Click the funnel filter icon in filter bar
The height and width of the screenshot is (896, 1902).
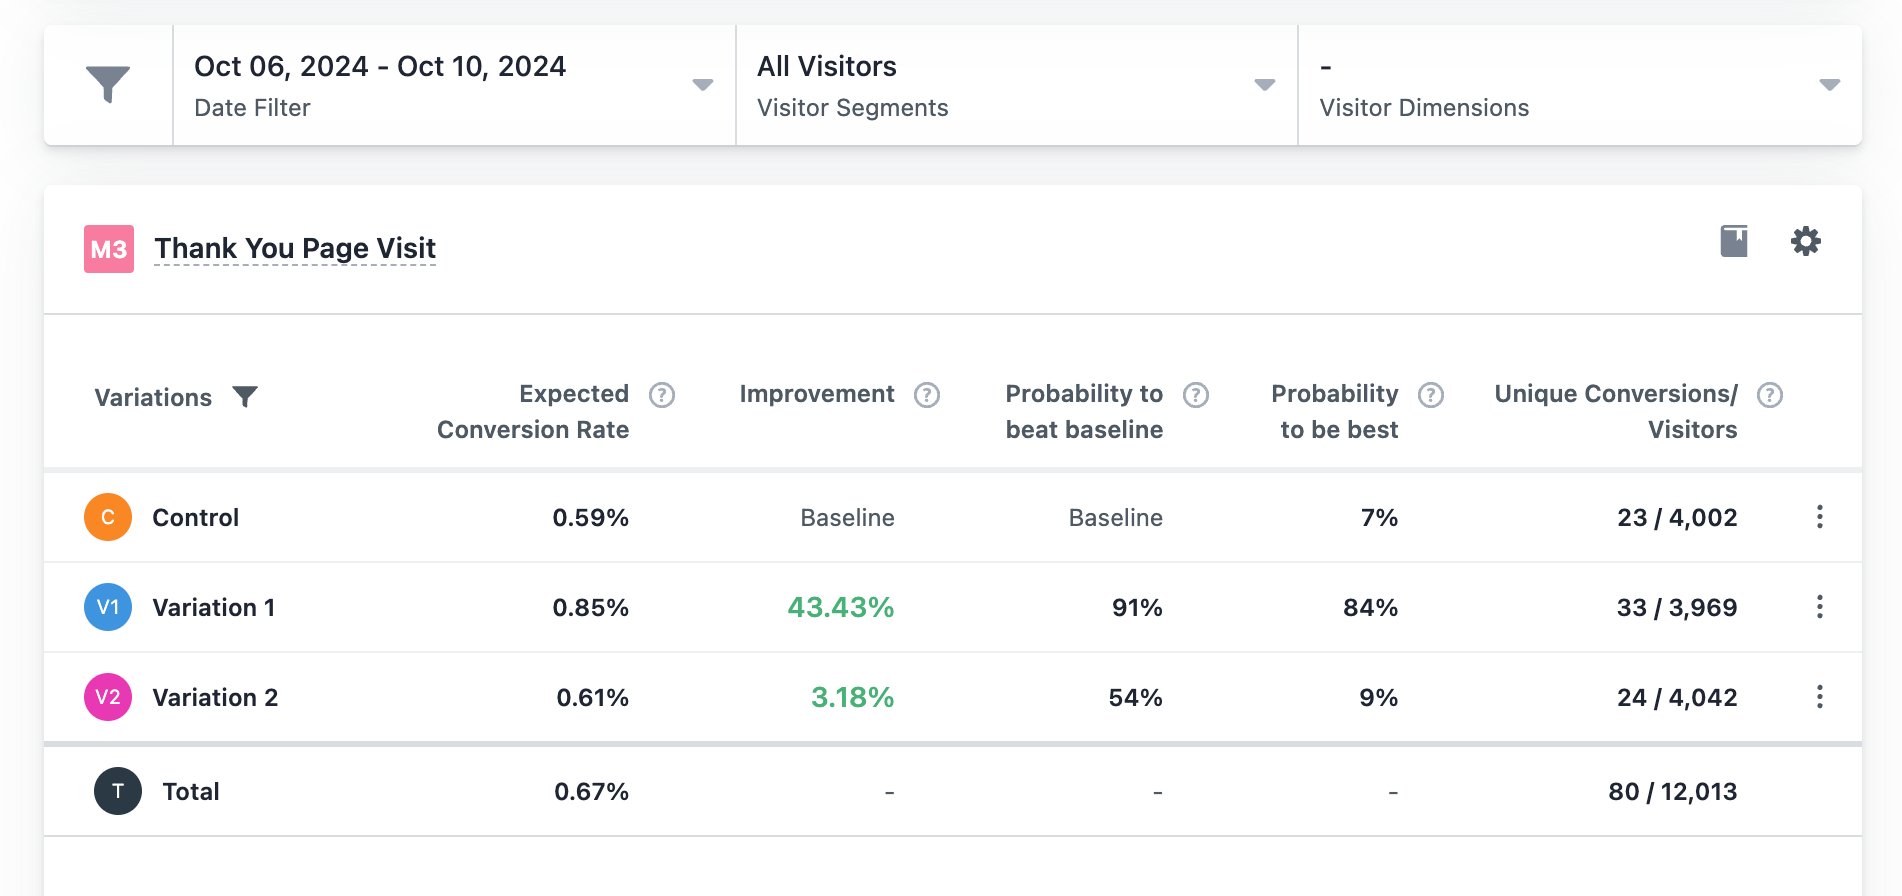click(x=108, y=85)
